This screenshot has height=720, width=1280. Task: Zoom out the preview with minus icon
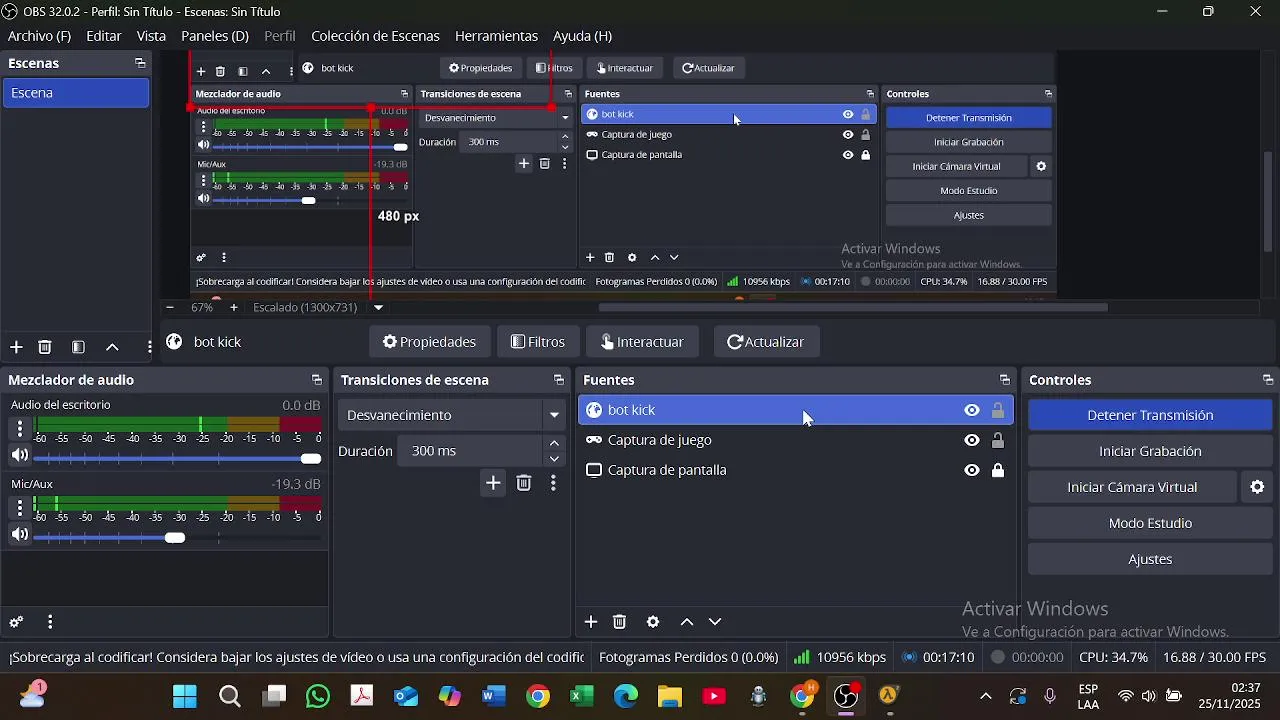click(x=170, y=308)
